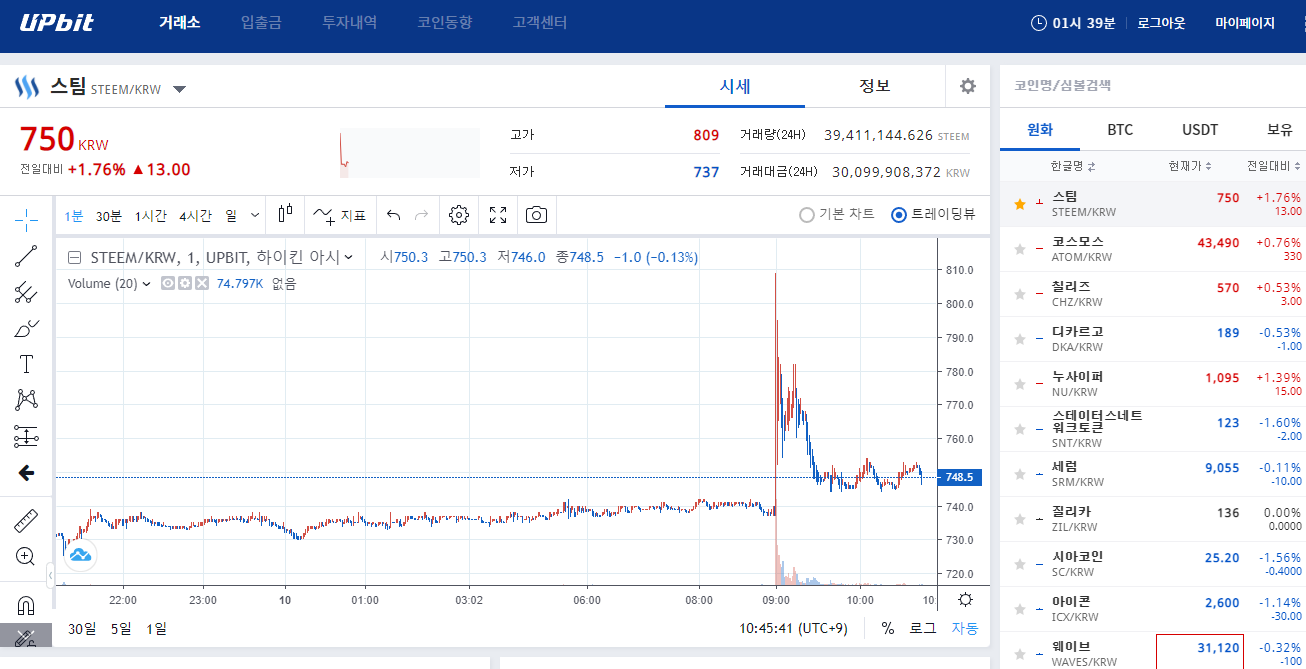
Task: Undo last chart action
Action: [393, 215]
